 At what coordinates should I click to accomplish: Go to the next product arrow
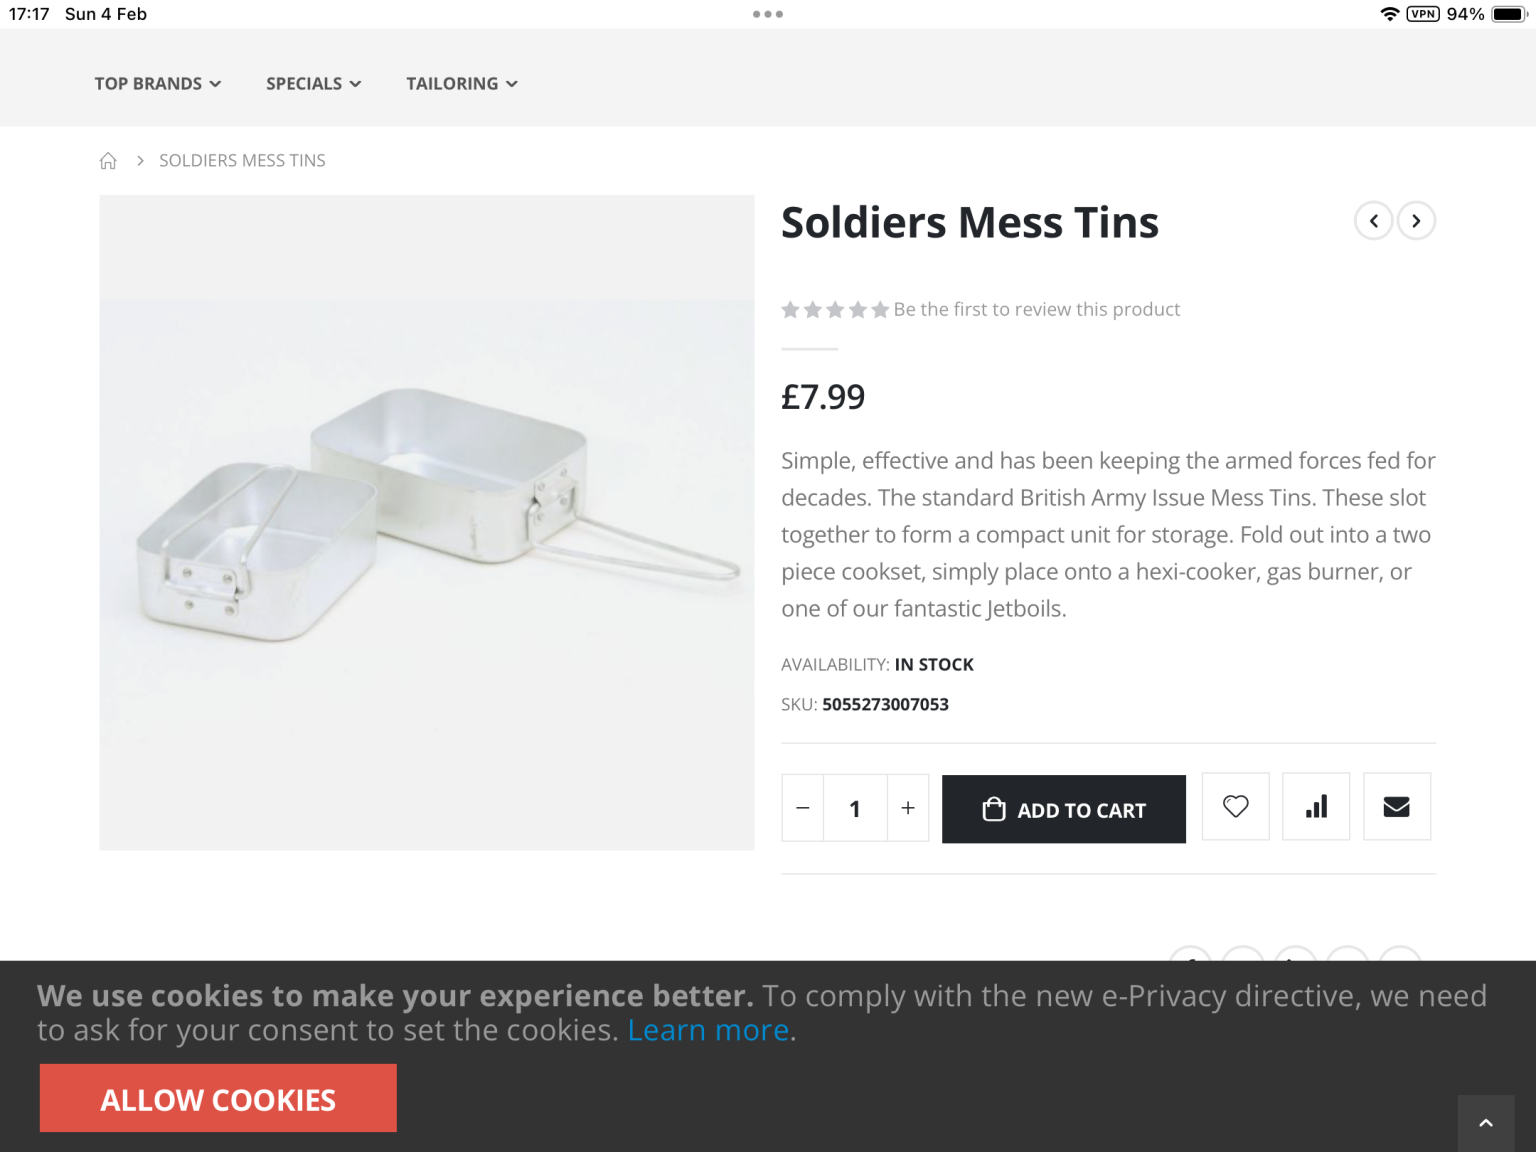coord(1416,221)
